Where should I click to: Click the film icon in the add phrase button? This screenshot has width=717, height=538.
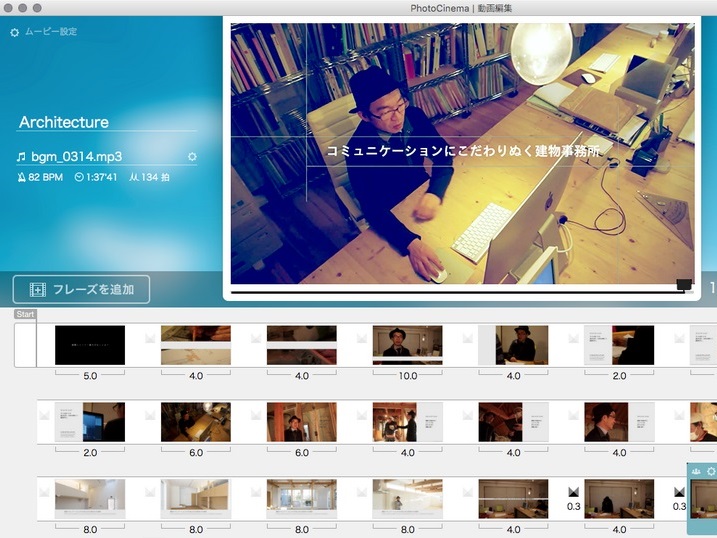click(38, 290)
